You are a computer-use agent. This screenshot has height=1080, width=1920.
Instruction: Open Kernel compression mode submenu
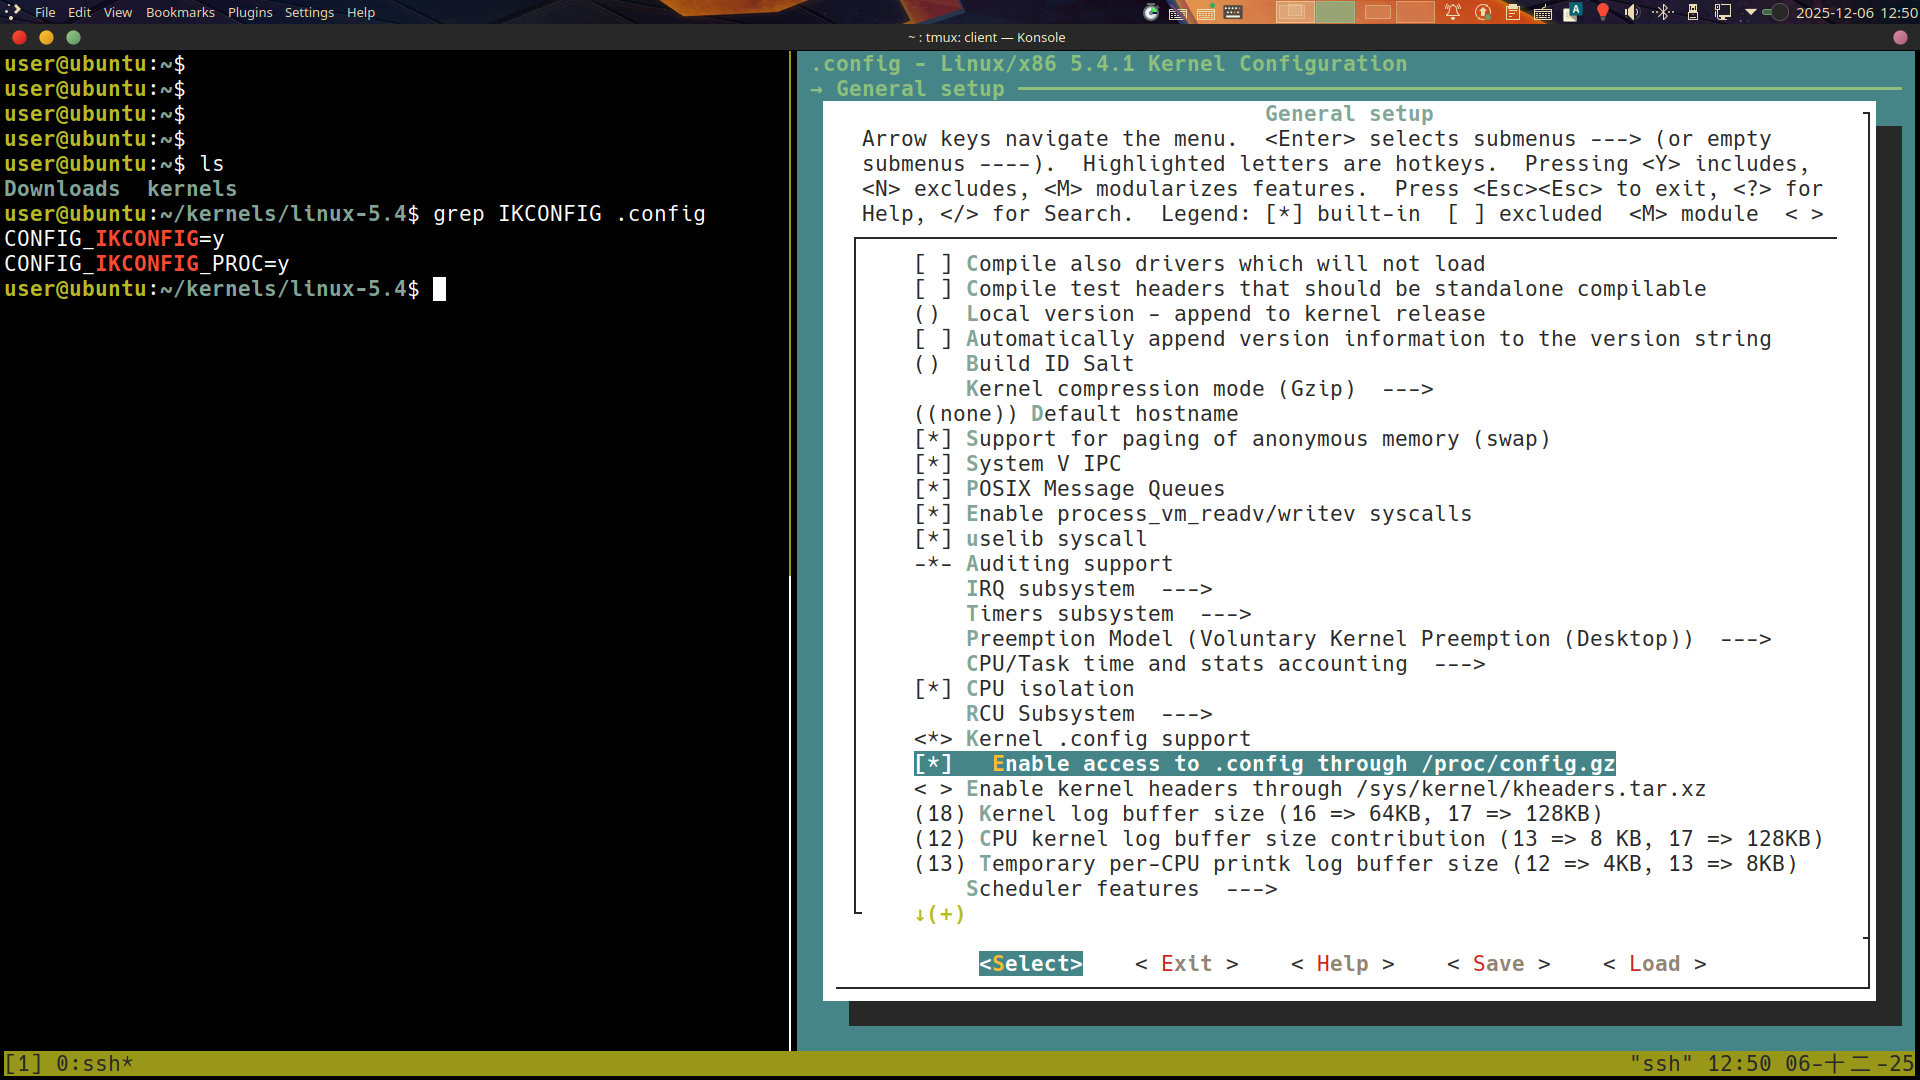(1160, 389)
